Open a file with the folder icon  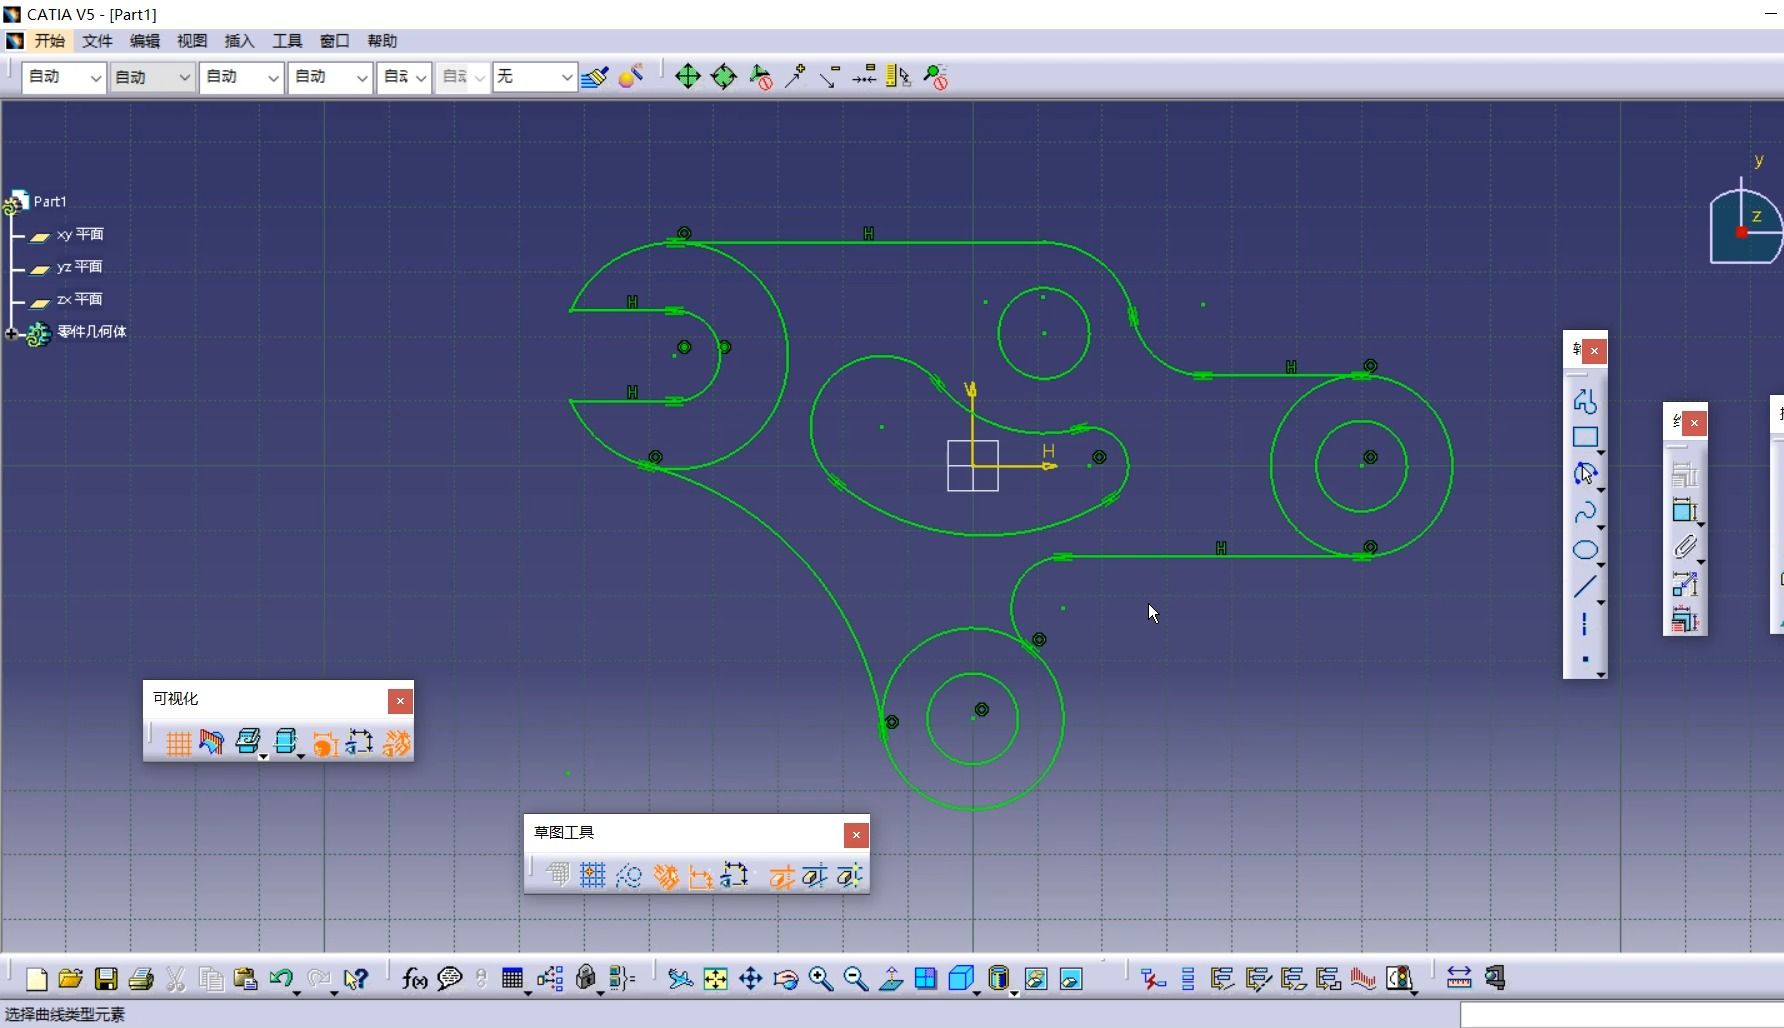pos(70,979)
